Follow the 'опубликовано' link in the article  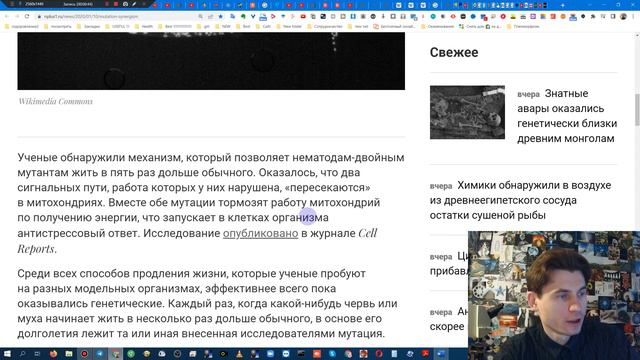tap(260, 233)
